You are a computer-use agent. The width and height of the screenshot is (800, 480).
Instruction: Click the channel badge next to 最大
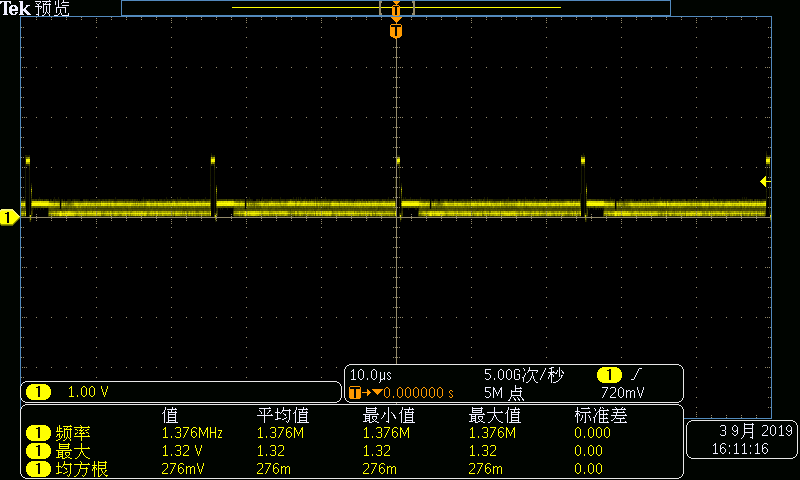pyautogui.click(x=38, y=451)
